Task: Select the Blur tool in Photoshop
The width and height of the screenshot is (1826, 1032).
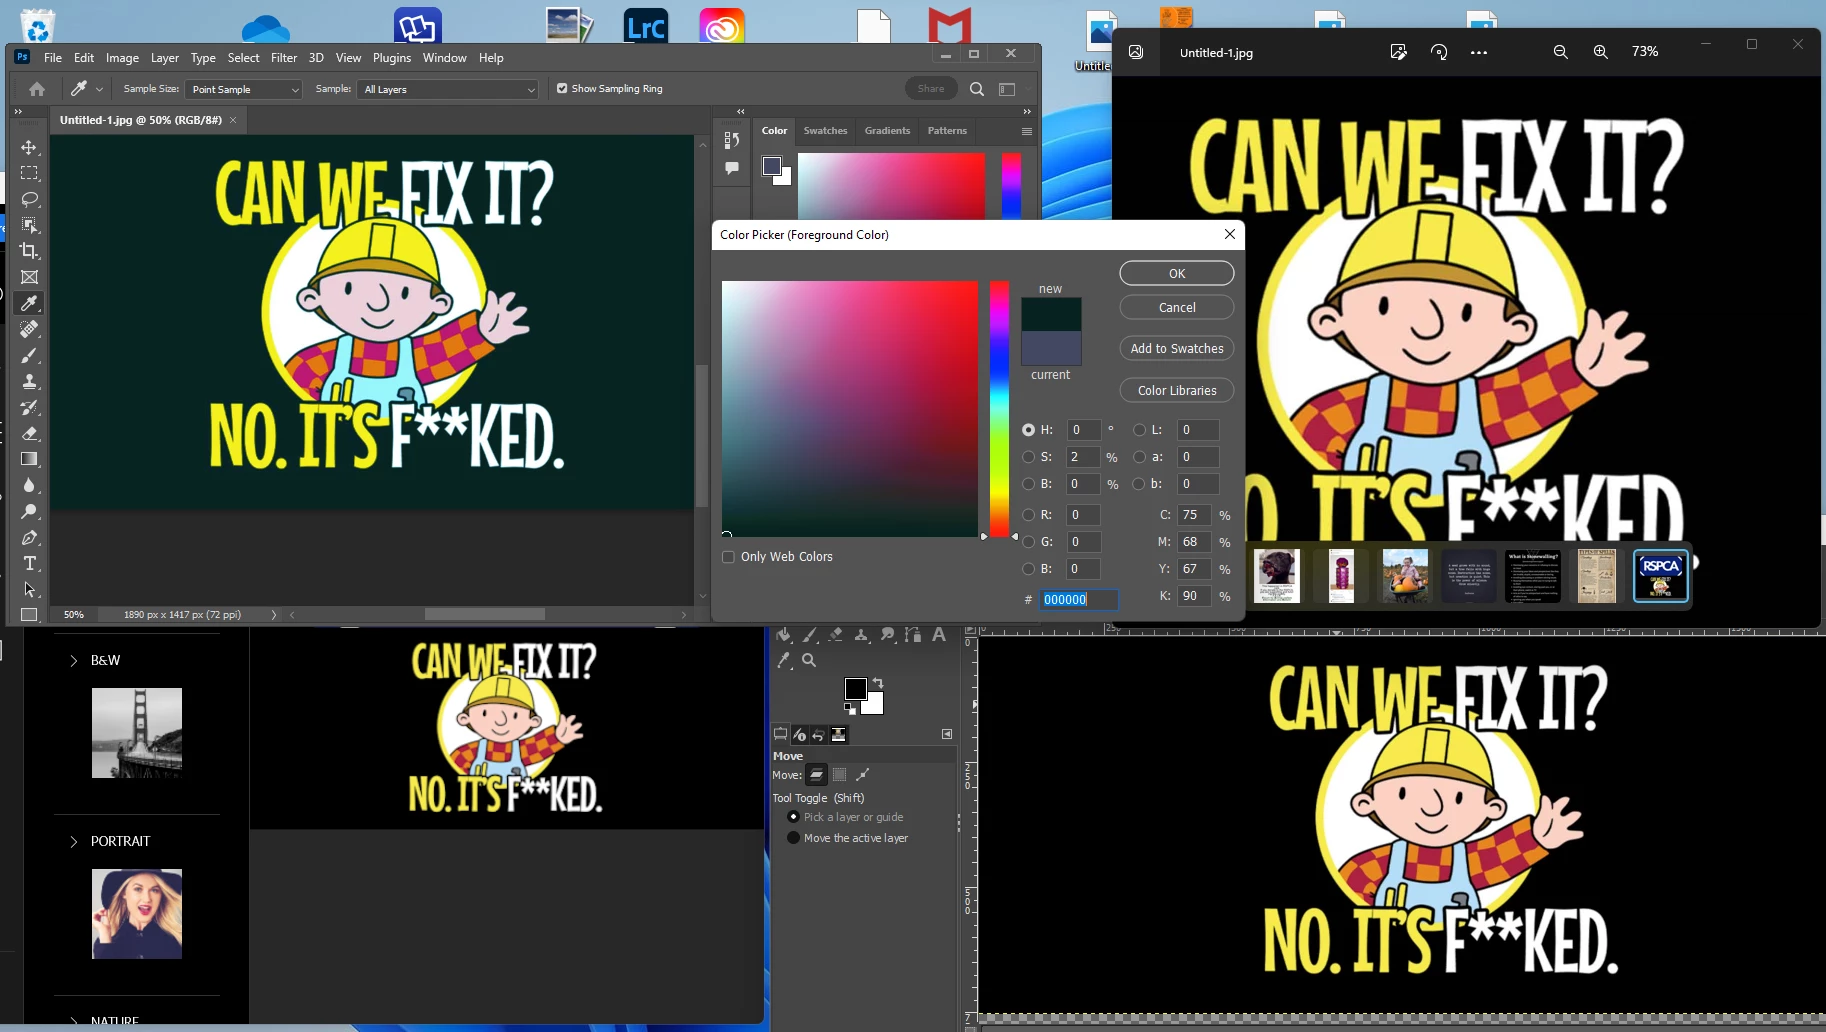Action: coord(29,485)
